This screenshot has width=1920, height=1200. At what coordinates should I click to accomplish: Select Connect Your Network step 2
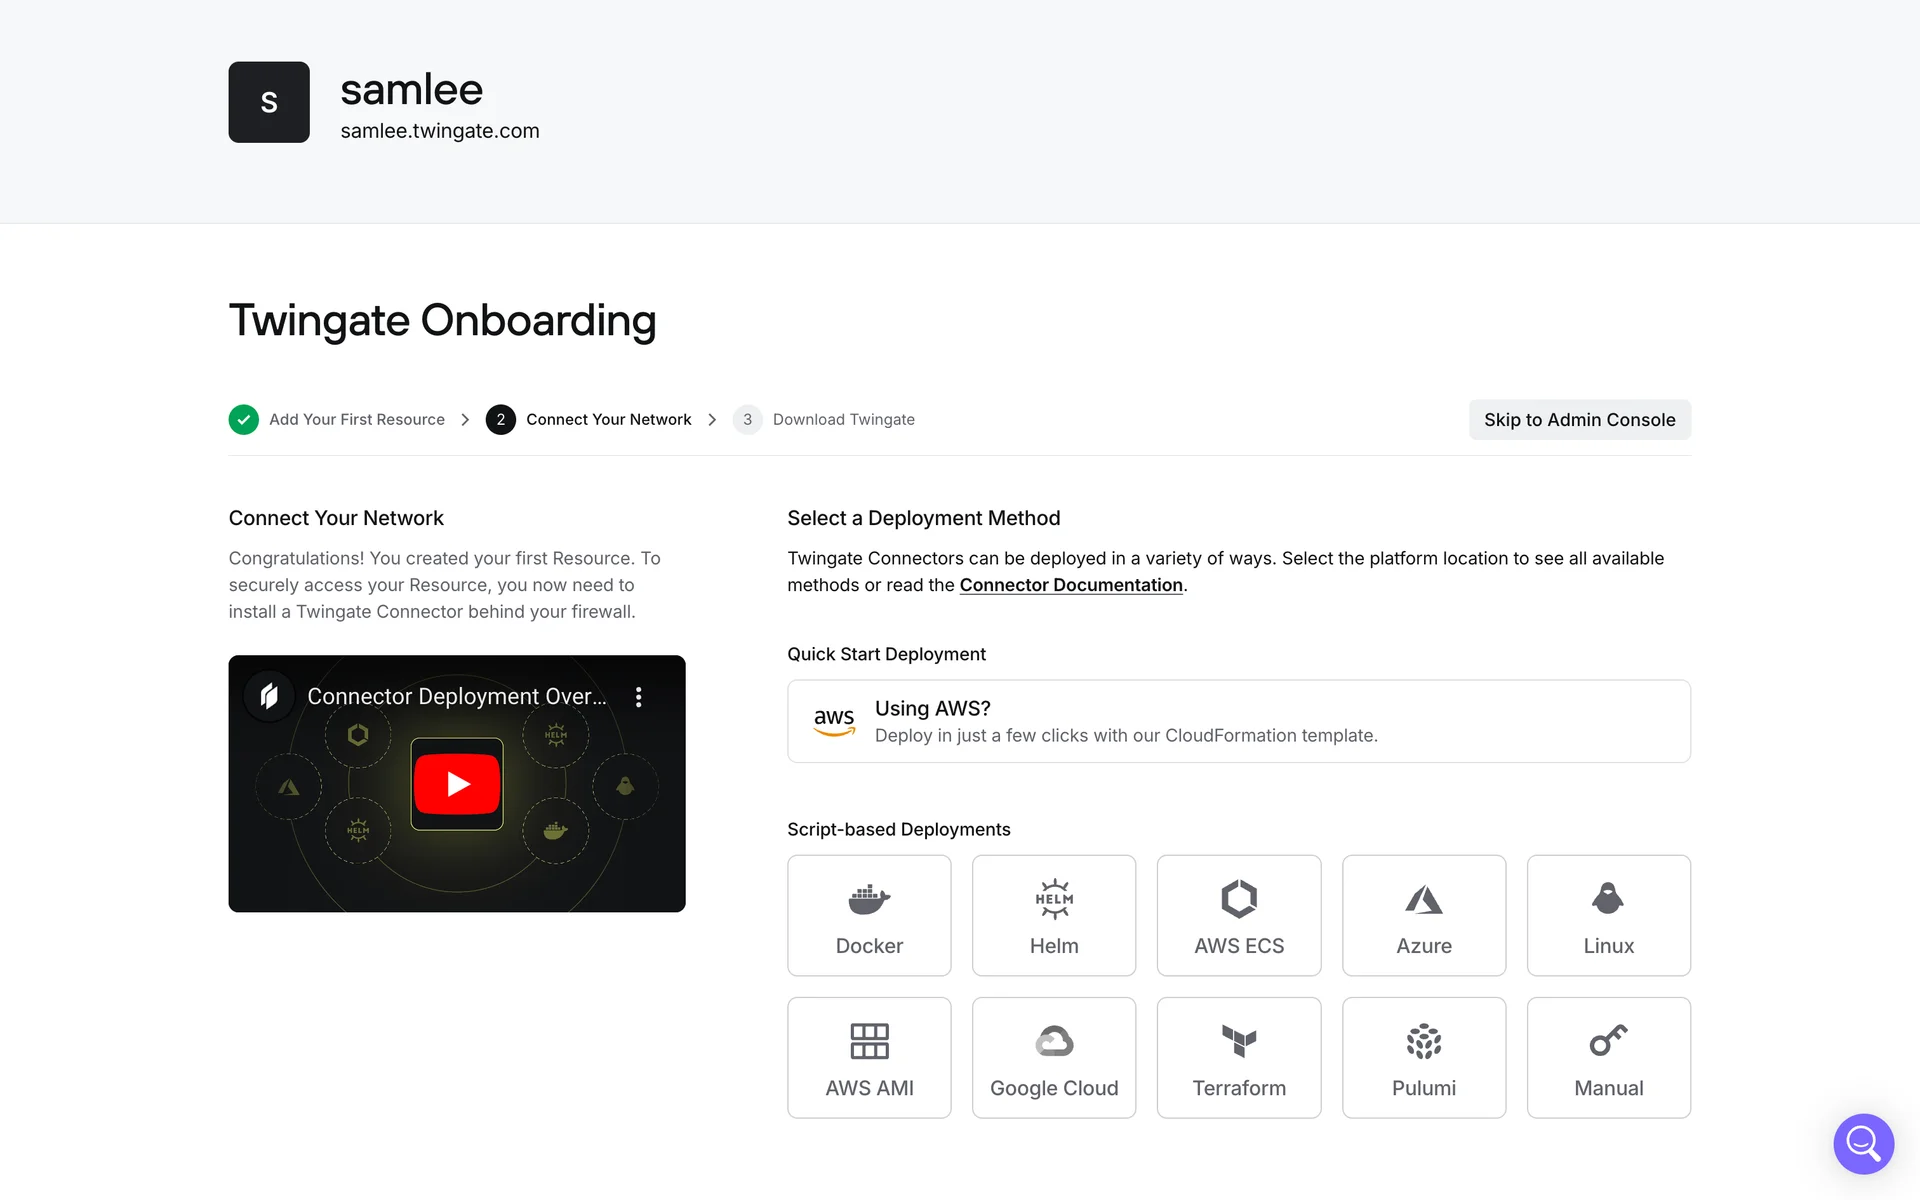click(x=607, y=420)
